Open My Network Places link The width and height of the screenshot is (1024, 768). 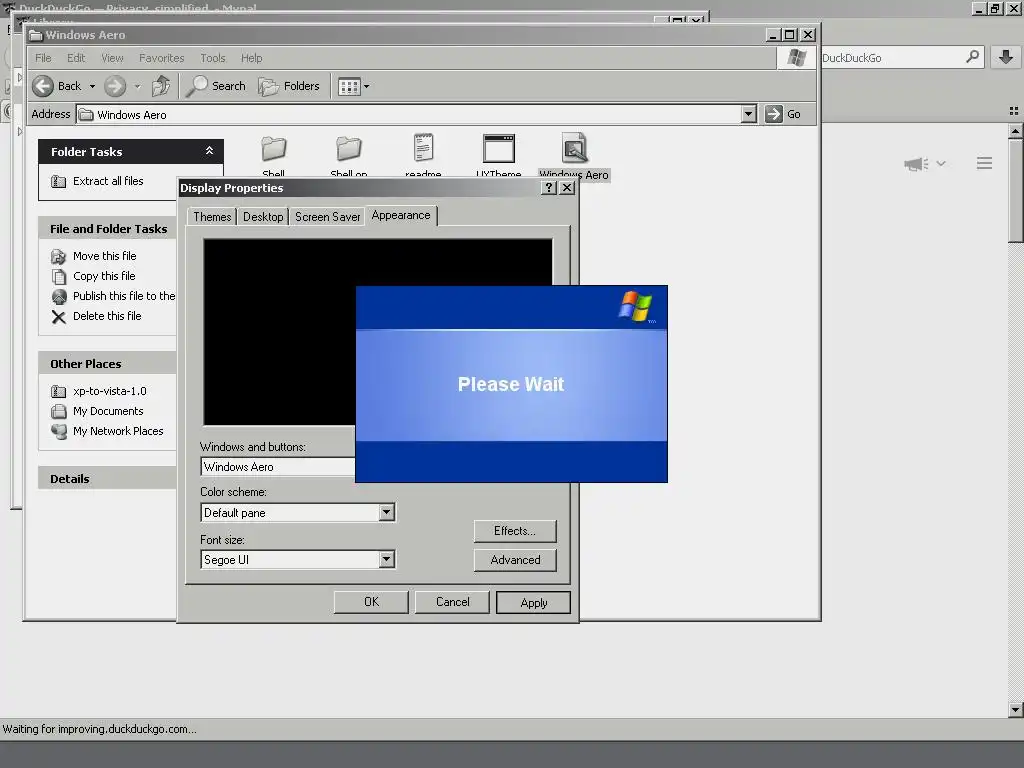[x=118, y=431]
